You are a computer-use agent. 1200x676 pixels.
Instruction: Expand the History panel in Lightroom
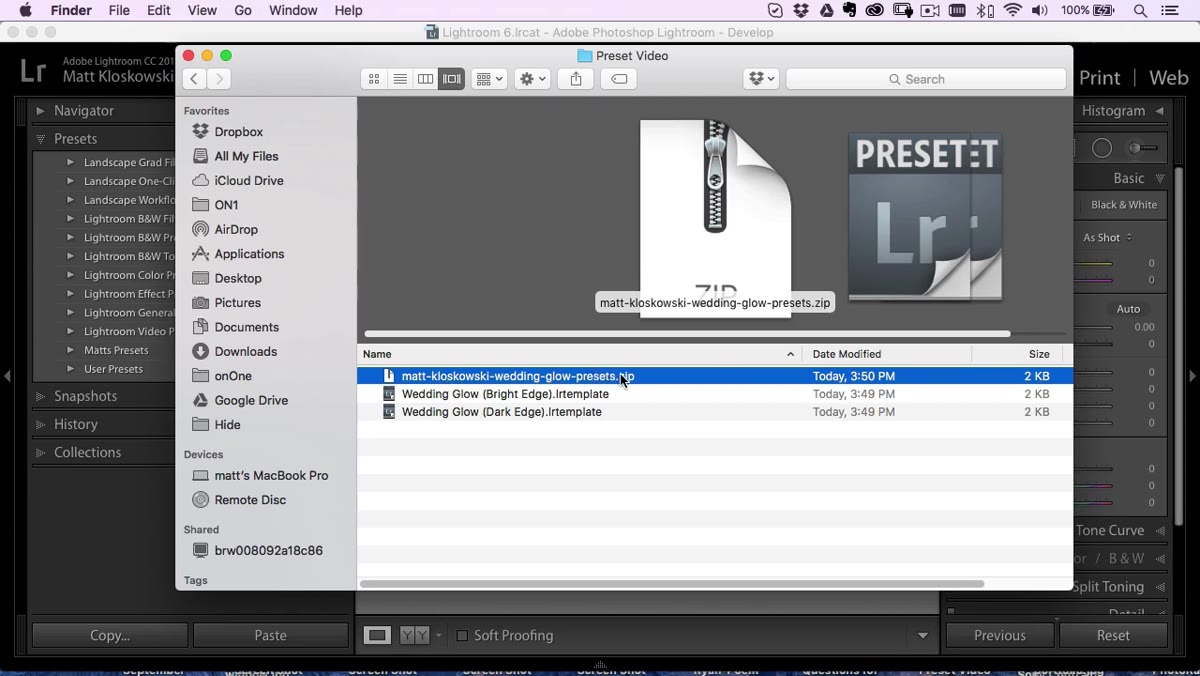tap(40, 425)
